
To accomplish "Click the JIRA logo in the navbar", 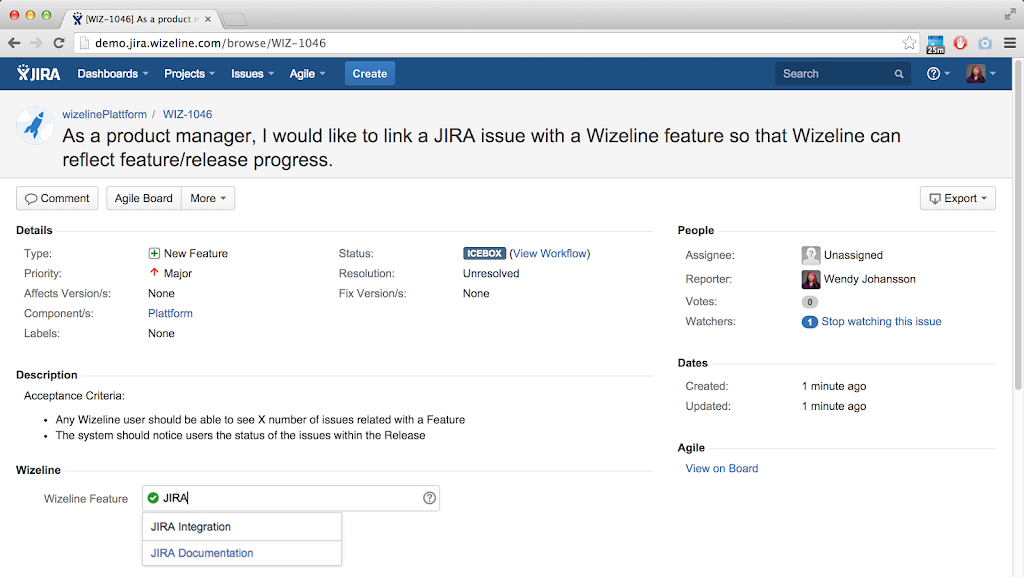I will 39,73.
